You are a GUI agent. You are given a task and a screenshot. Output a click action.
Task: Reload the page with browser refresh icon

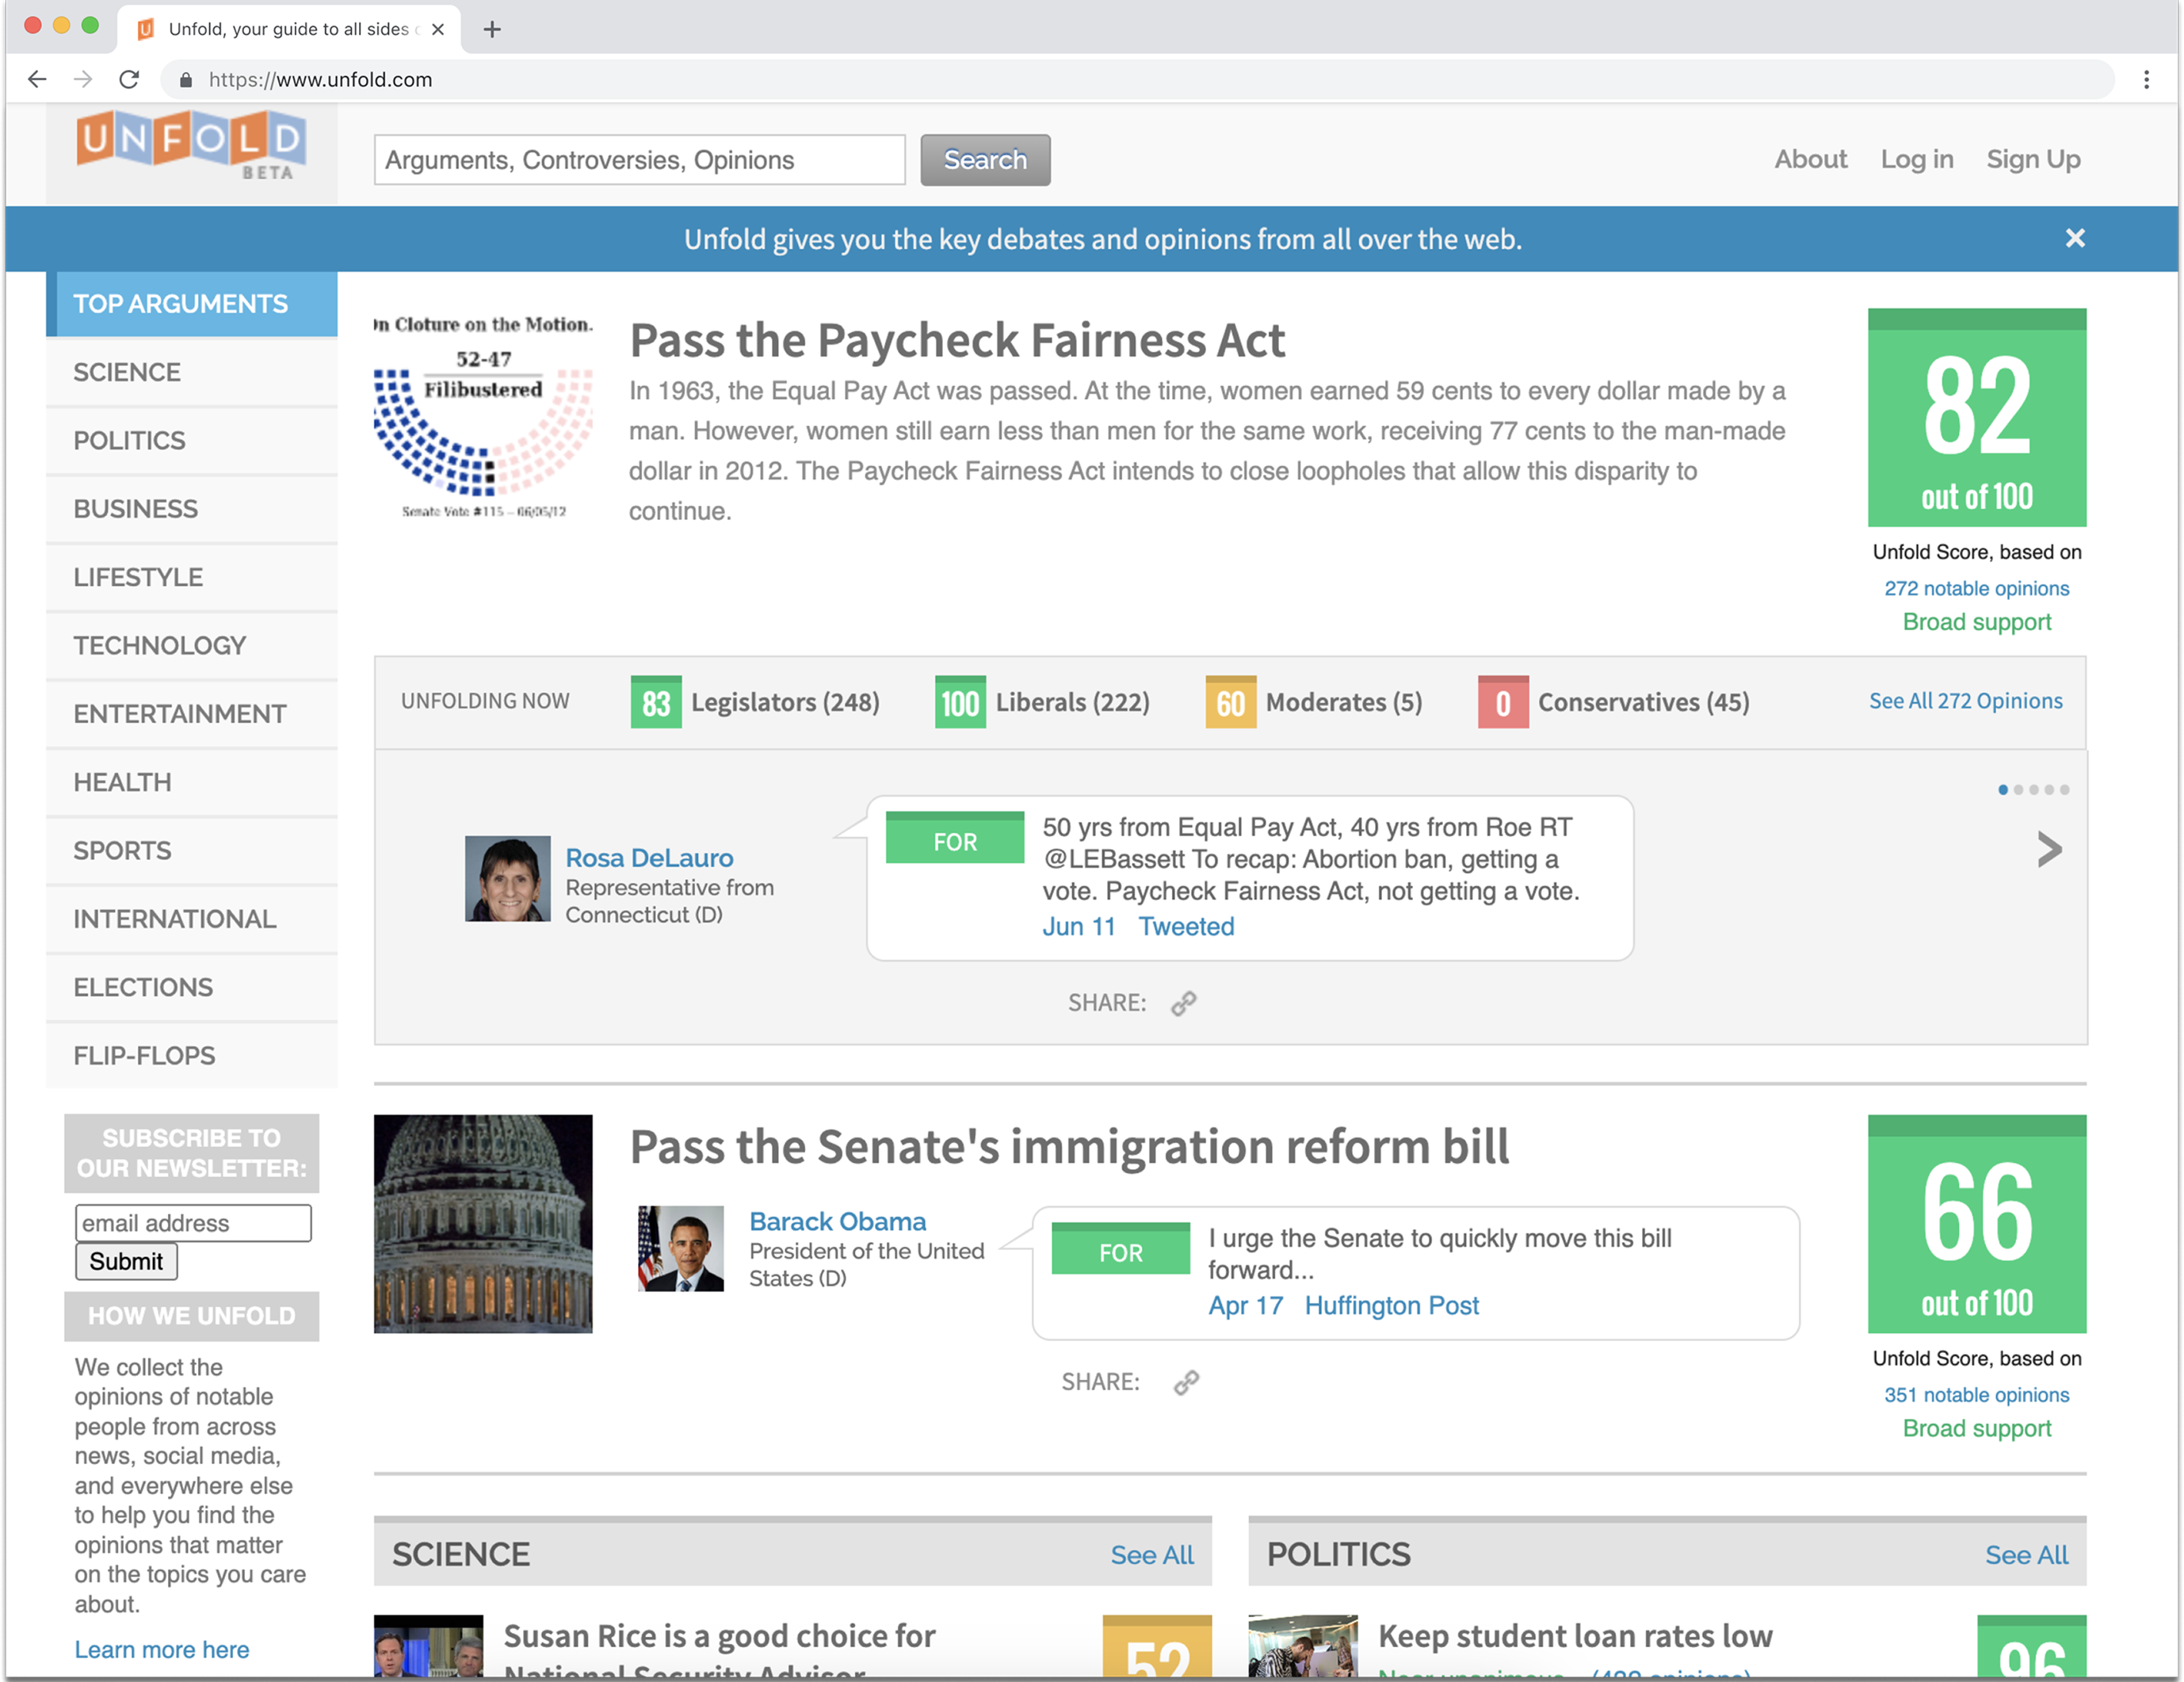(129, 79)
